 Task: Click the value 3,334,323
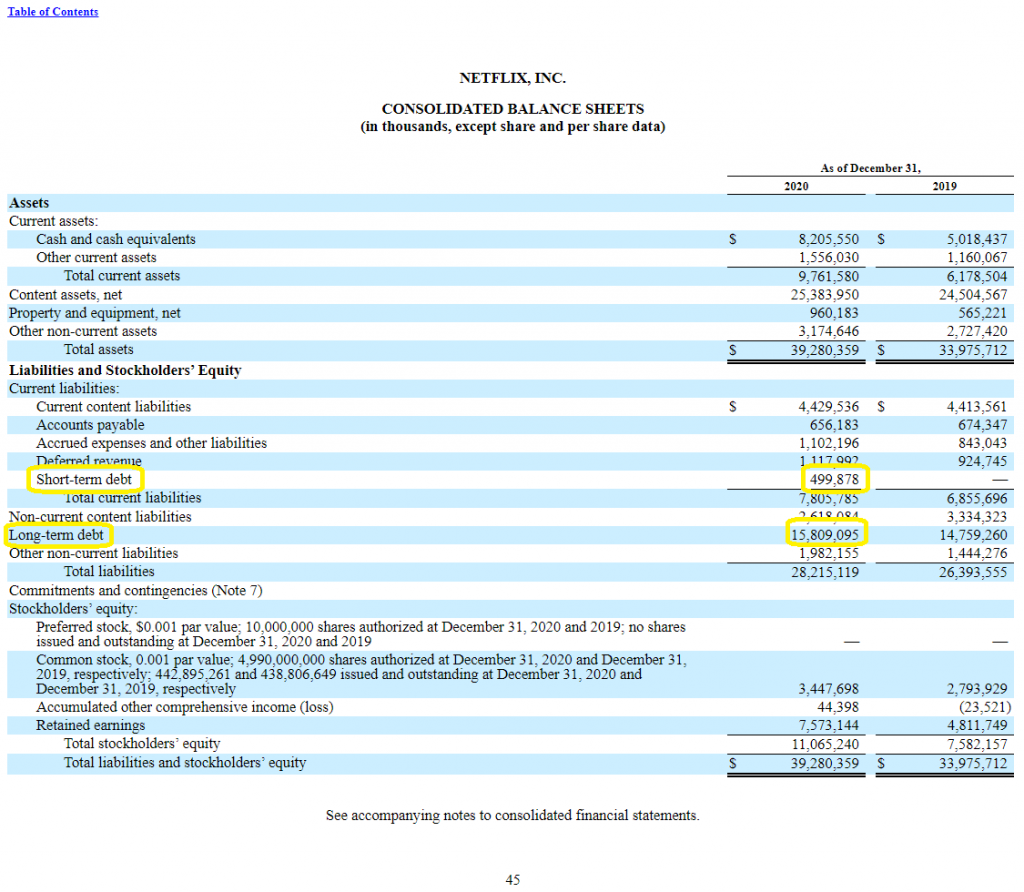click(977, 517)
